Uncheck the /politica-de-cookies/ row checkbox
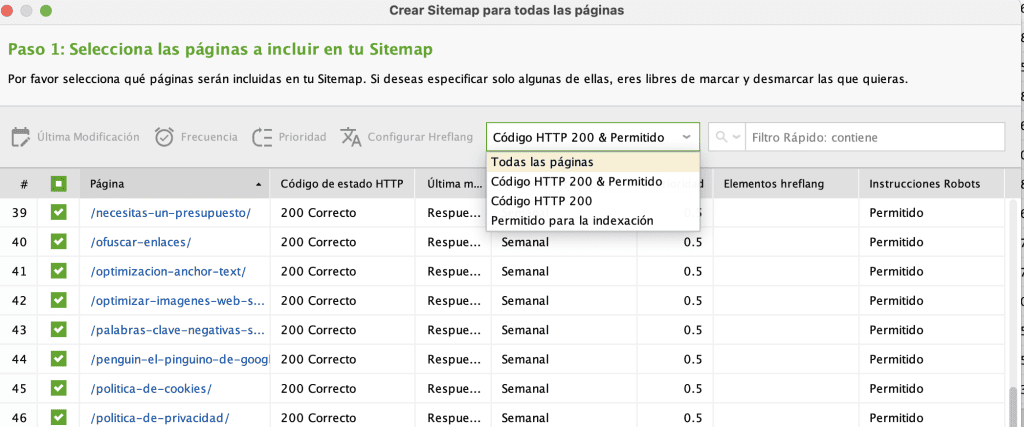This screenshot has width=1024, height=427. (x=59, y=388)
